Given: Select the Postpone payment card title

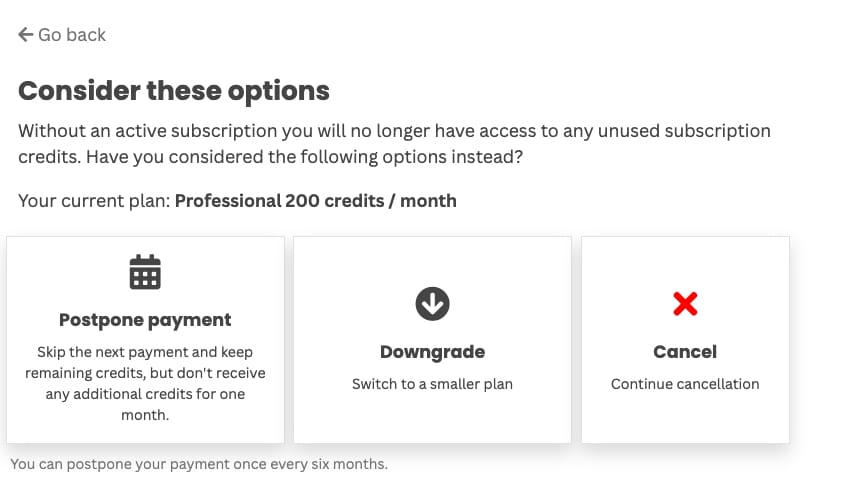Looking at the screenshot, I should (145, 320).
